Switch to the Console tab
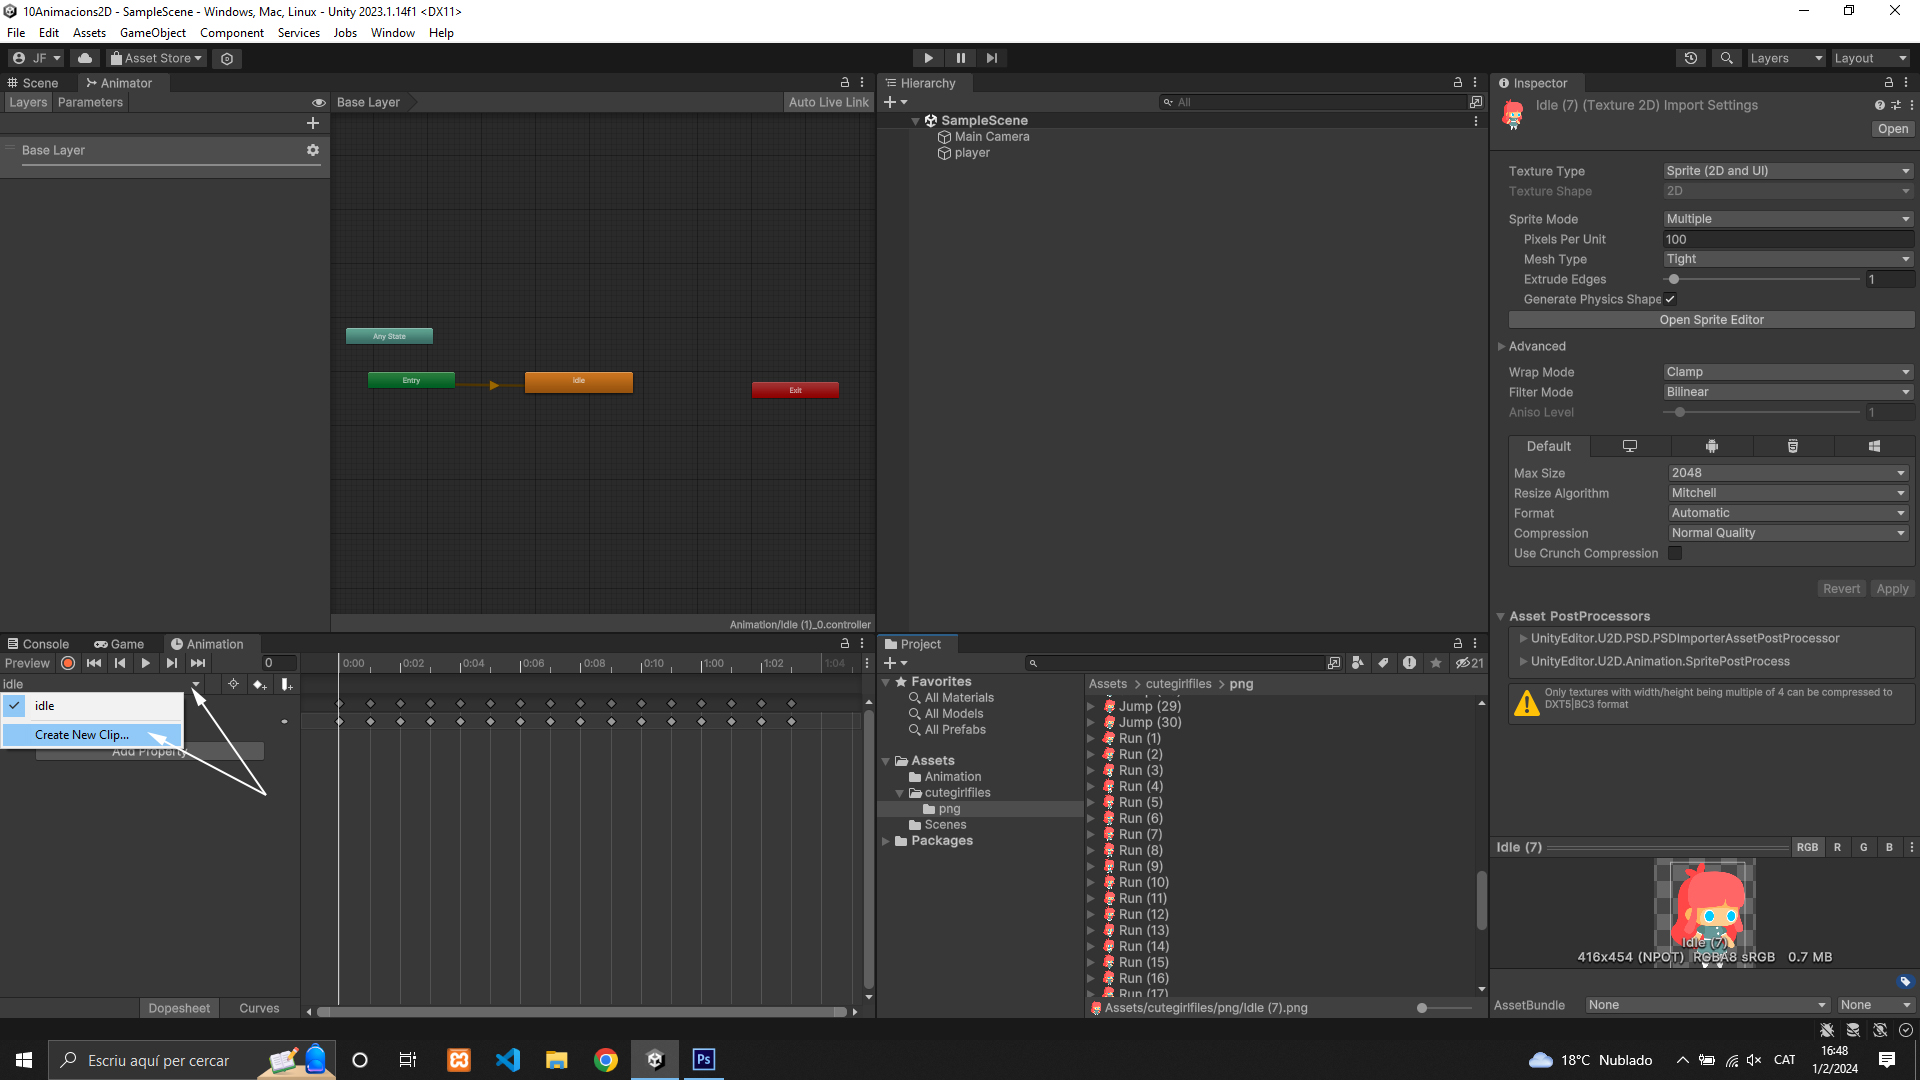Viewport: 1920px width, 1080px height. 38,644
